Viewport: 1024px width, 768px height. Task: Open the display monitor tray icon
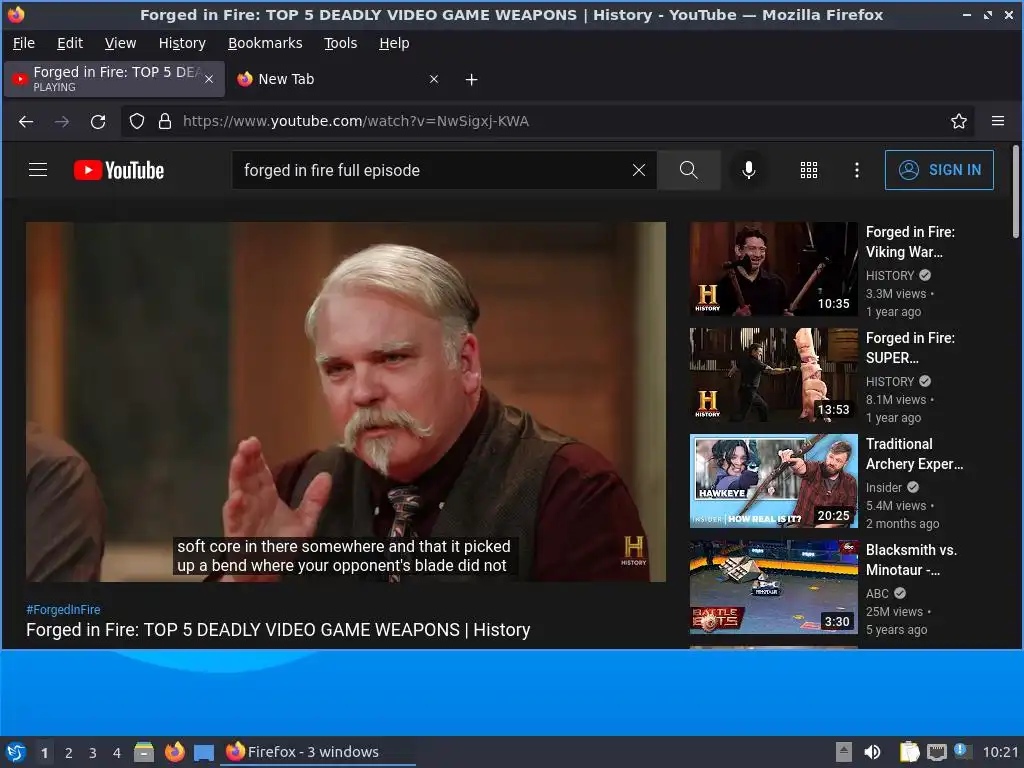[936, 752]
